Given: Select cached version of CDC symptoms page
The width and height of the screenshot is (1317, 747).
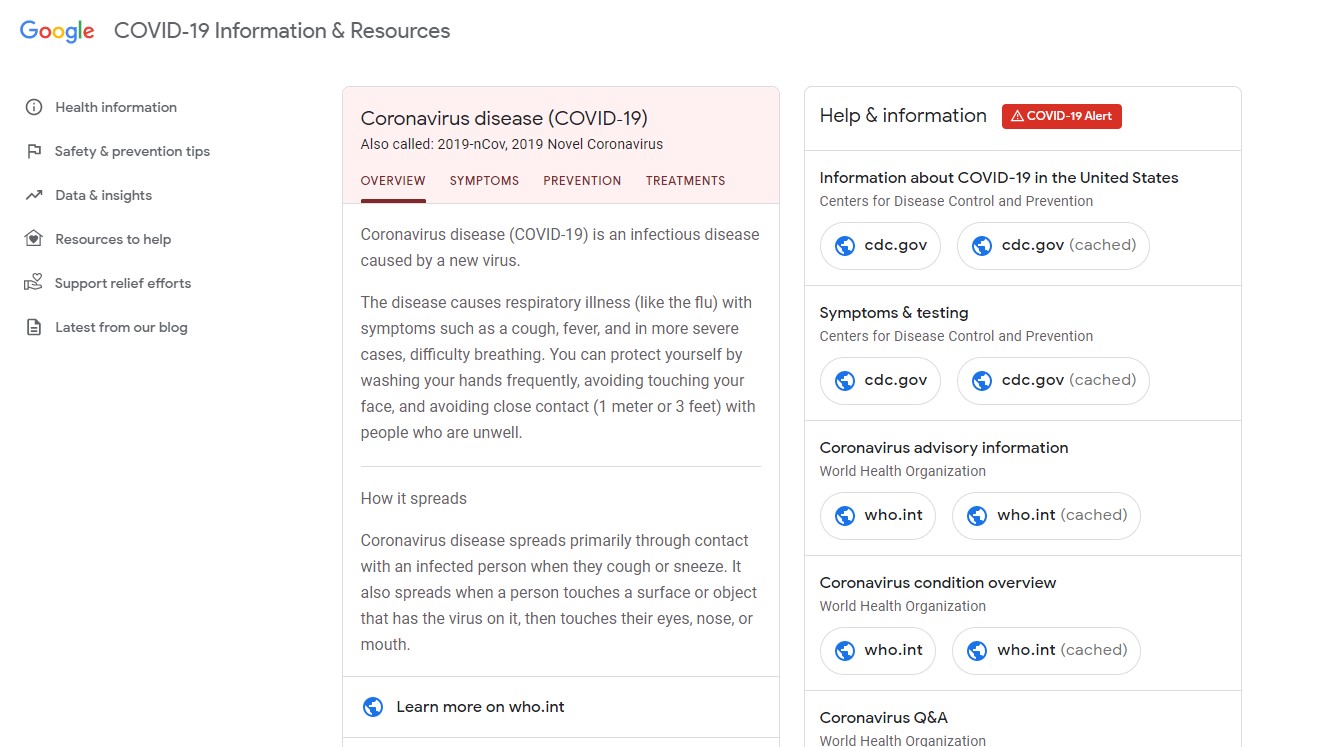Looking at the screenshot, I should click(x=1052, y=380).
